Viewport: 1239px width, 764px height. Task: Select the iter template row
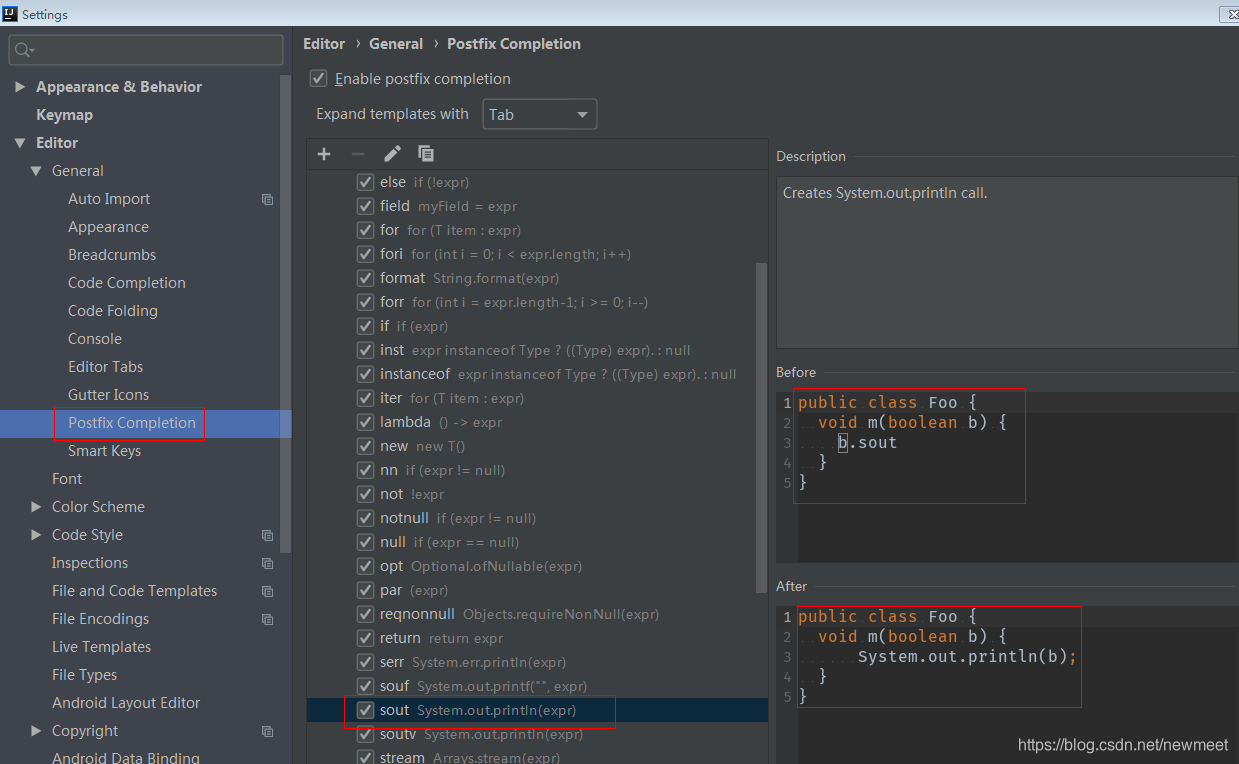(x=537, y=398)
